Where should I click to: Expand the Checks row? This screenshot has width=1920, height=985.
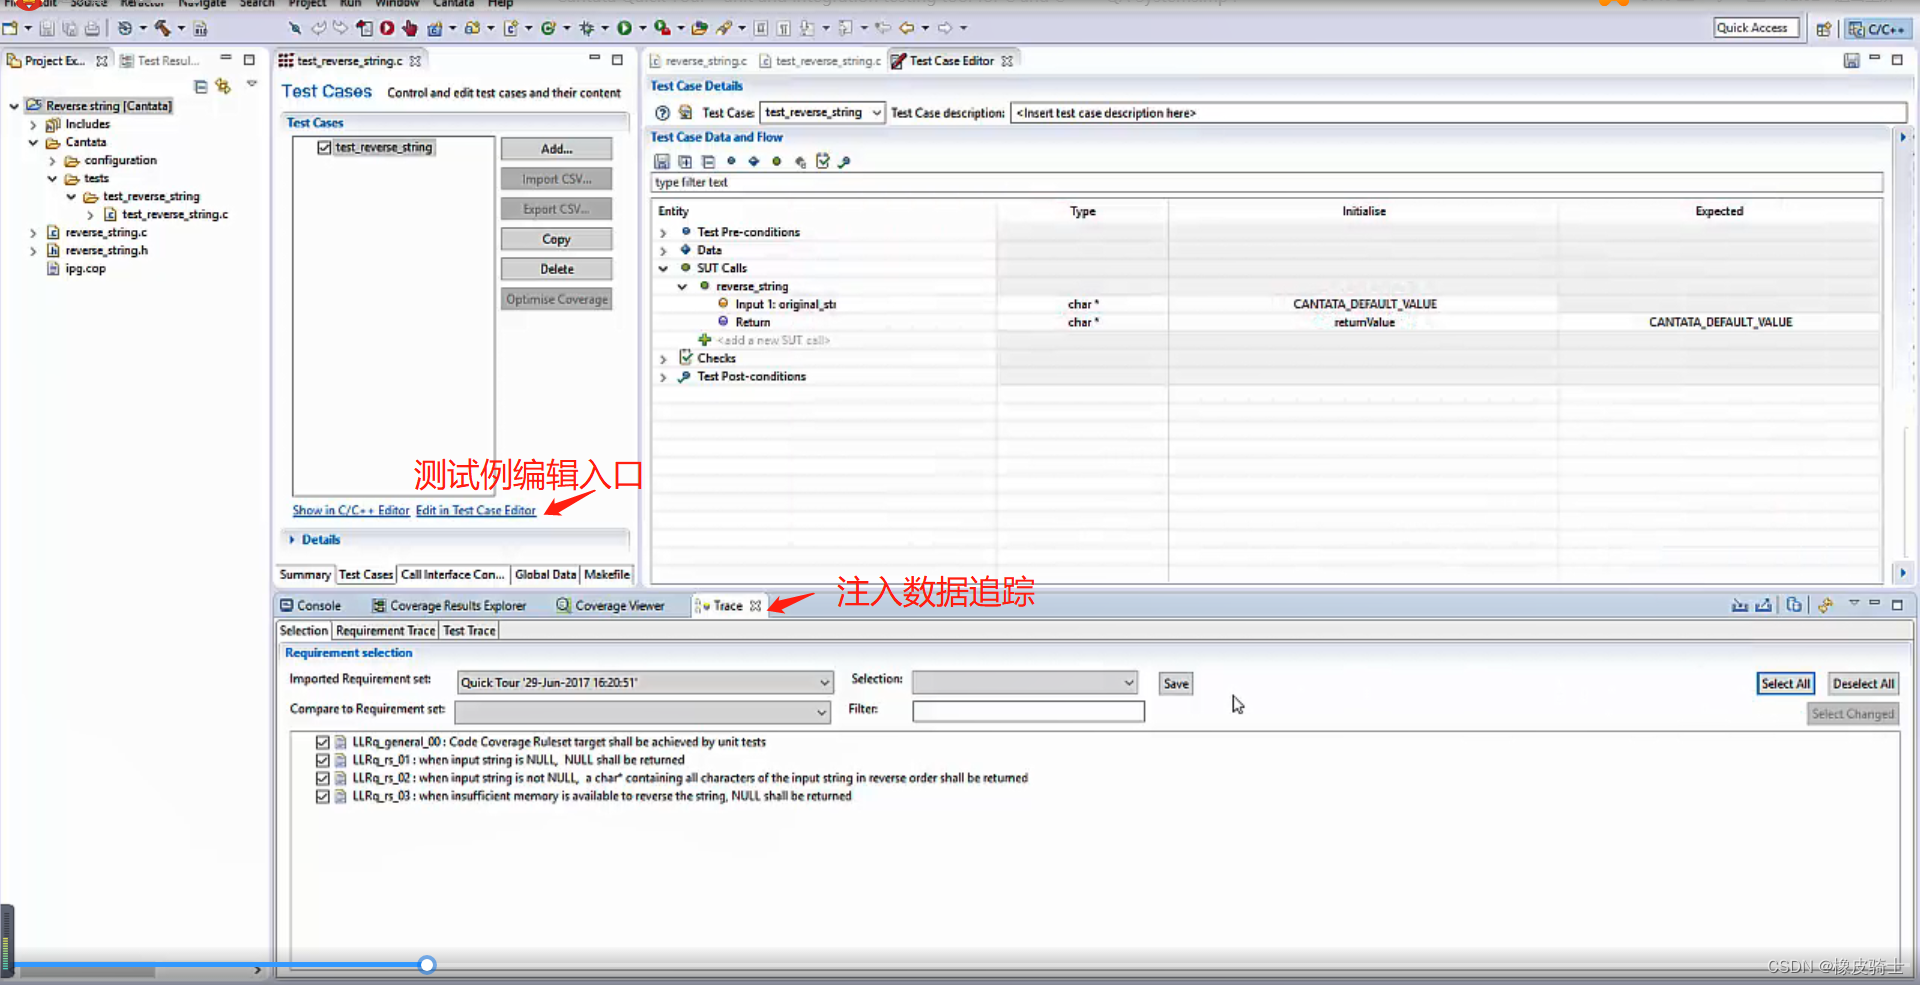tap(663, 359)
